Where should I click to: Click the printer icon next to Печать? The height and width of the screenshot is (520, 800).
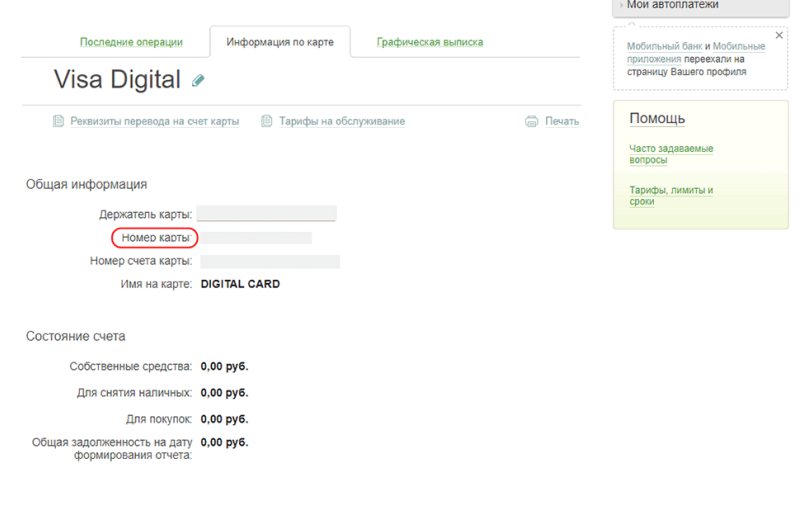pyautogui.click(x=532, y=122)
